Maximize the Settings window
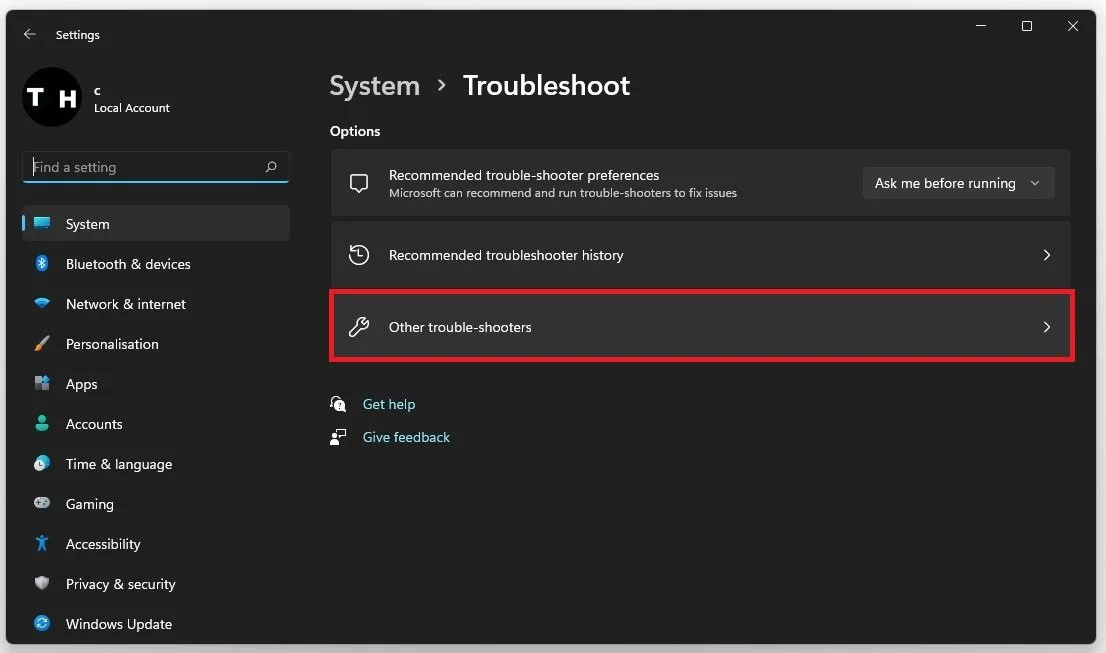Viewport: 1106px width, 653px height. [1027, 26]
